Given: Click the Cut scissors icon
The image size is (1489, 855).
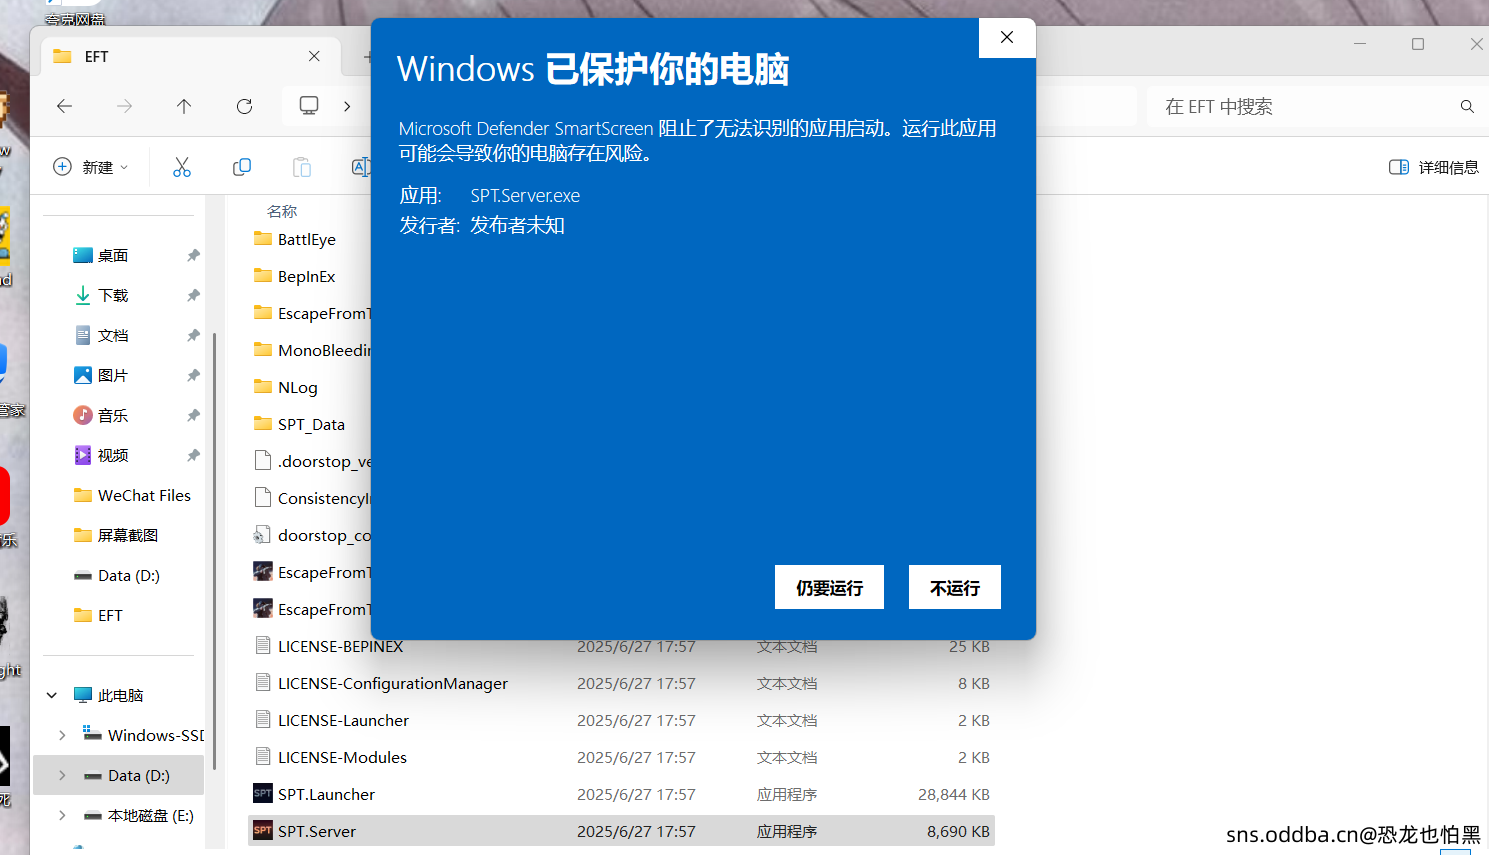Looking at the screenshot, I should (182, 167).
